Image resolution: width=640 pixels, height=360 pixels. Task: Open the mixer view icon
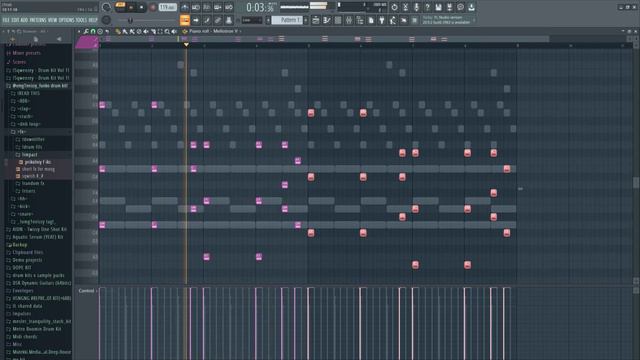click(349, 20)
